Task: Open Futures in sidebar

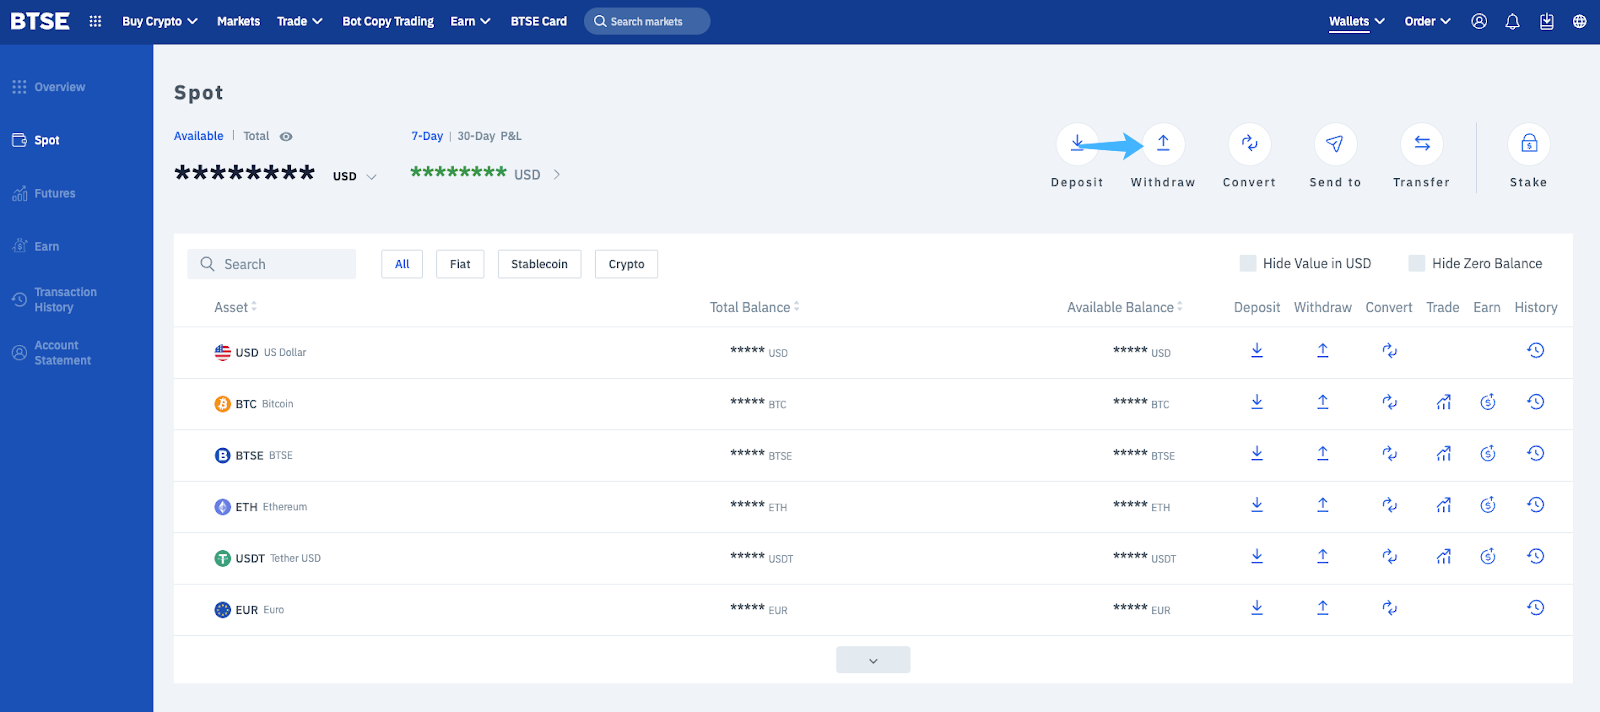Action: click(44, 193)
